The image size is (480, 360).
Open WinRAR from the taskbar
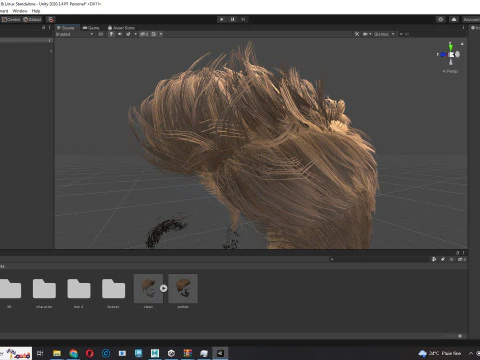188,353
